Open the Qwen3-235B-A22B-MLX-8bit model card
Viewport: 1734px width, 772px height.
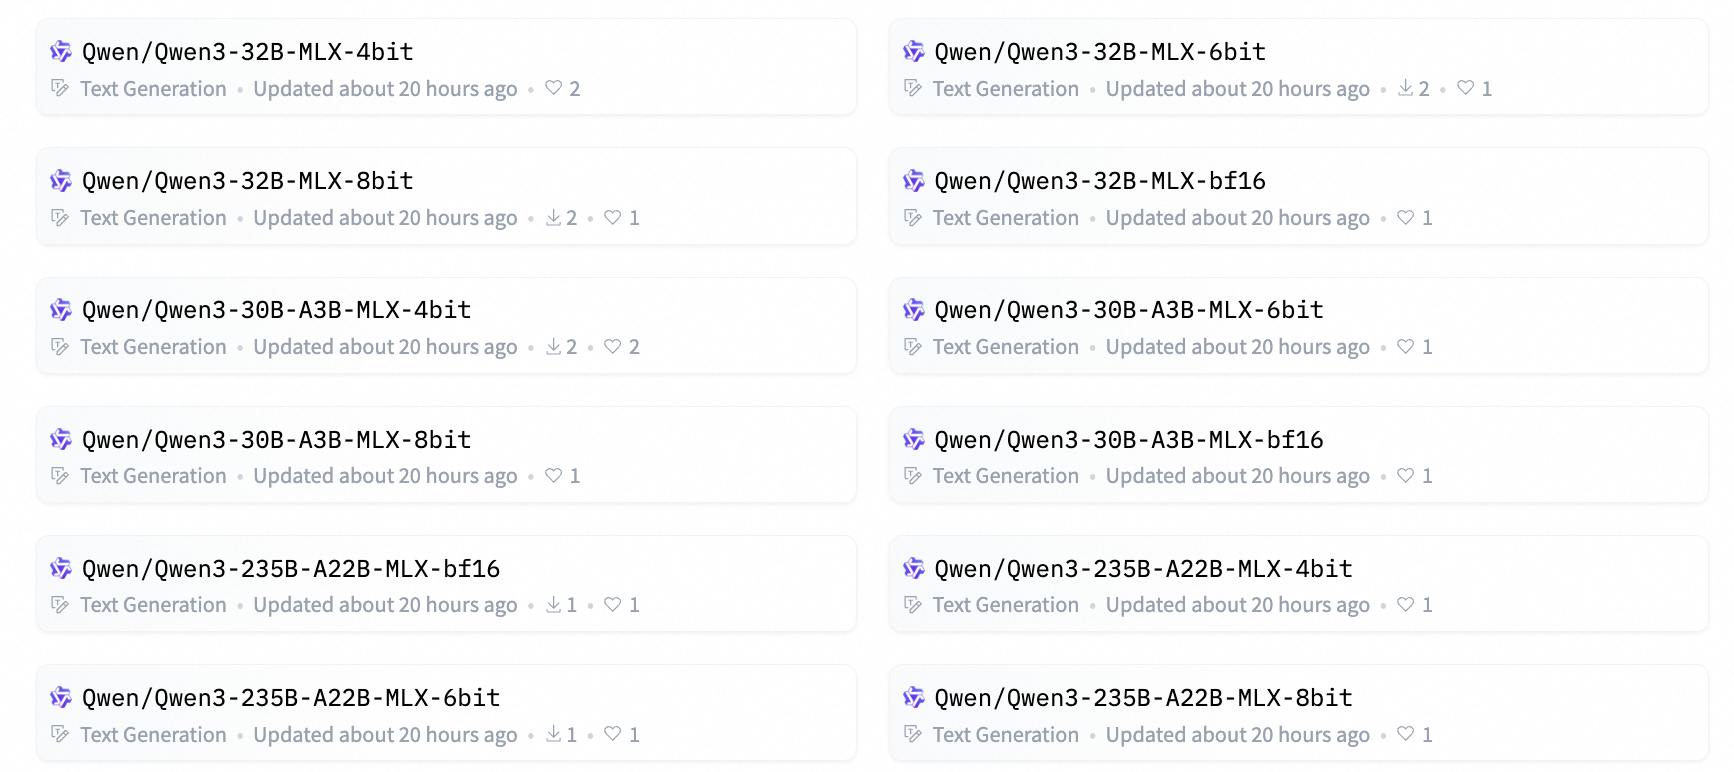pos(1142,698)
